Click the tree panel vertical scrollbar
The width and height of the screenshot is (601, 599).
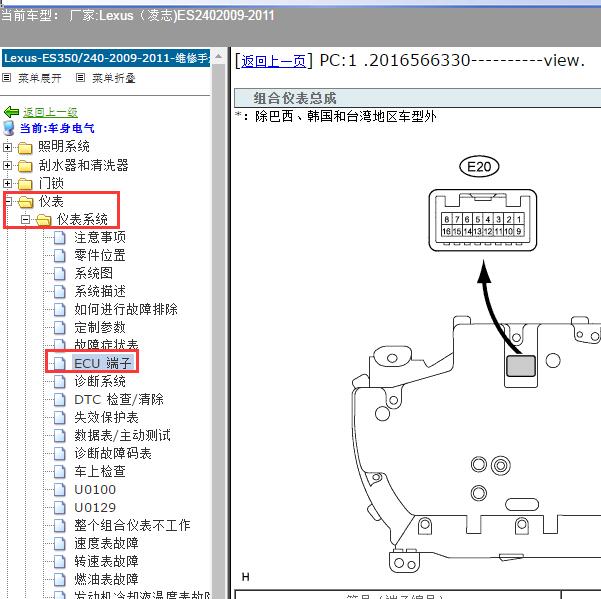(219, 325)
